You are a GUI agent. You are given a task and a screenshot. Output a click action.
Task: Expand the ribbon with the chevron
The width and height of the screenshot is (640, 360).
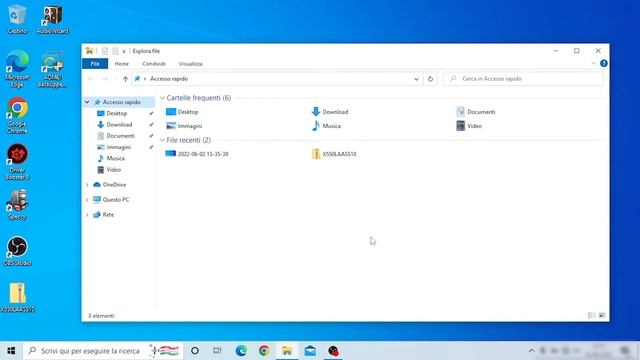click(x=593, y=64)
